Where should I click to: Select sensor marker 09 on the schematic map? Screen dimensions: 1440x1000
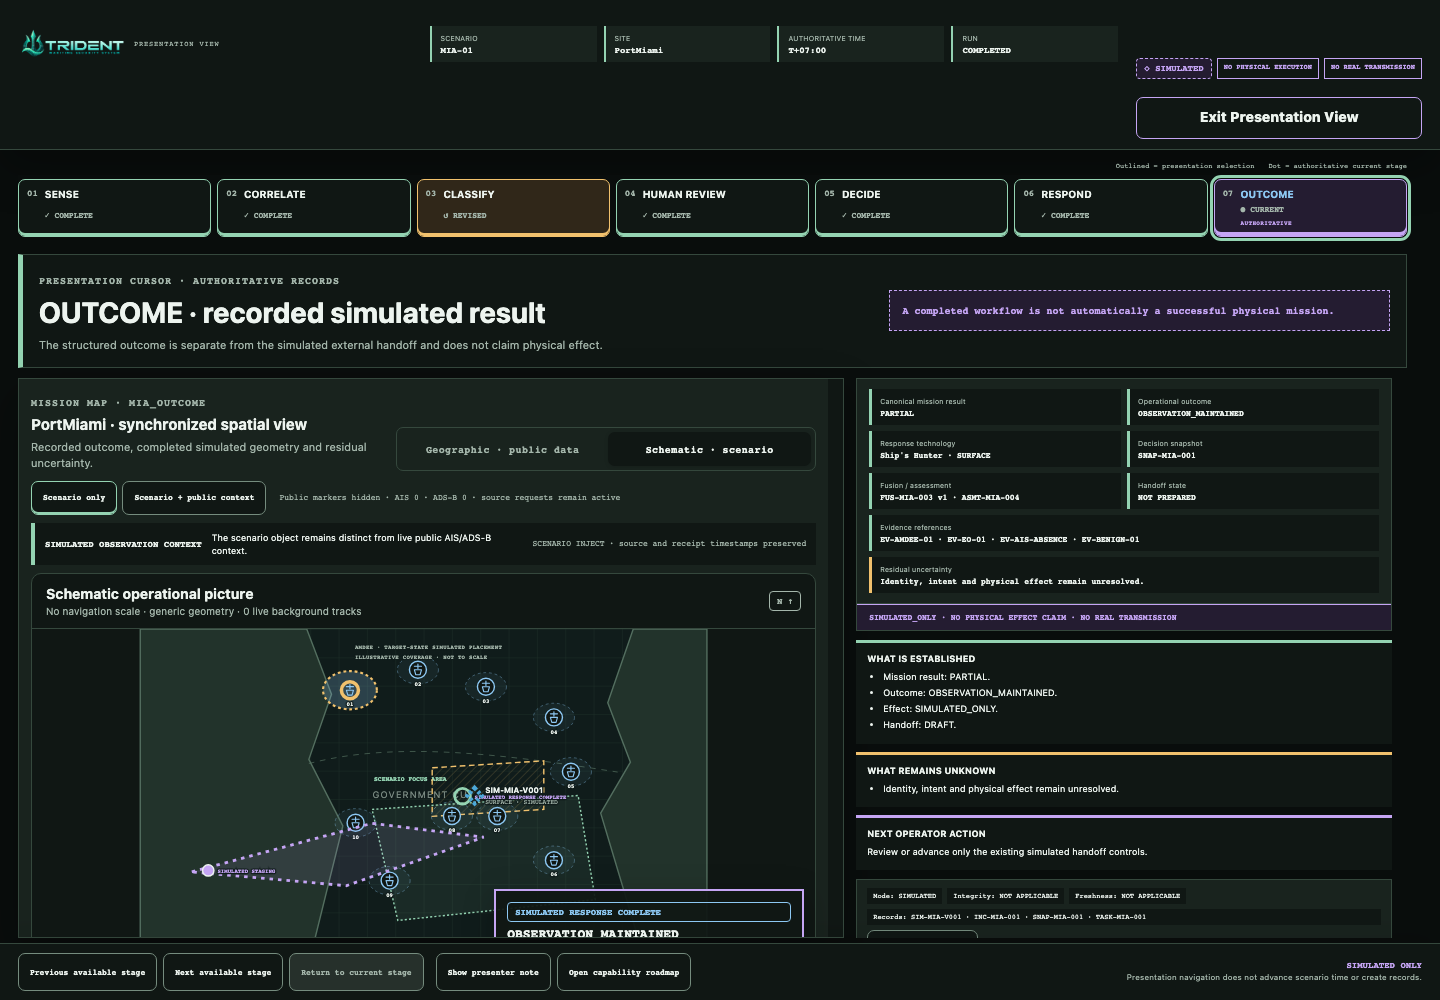pos(390,881)
